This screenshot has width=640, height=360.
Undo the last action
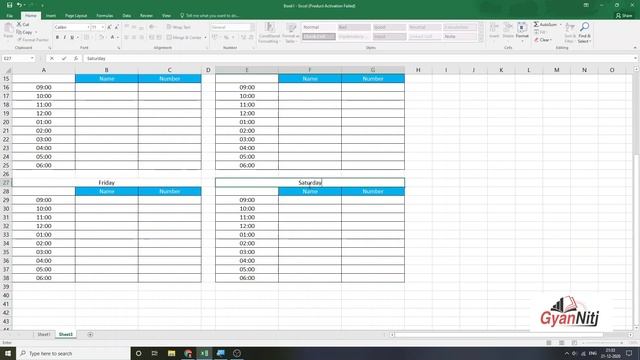[19, 5]
